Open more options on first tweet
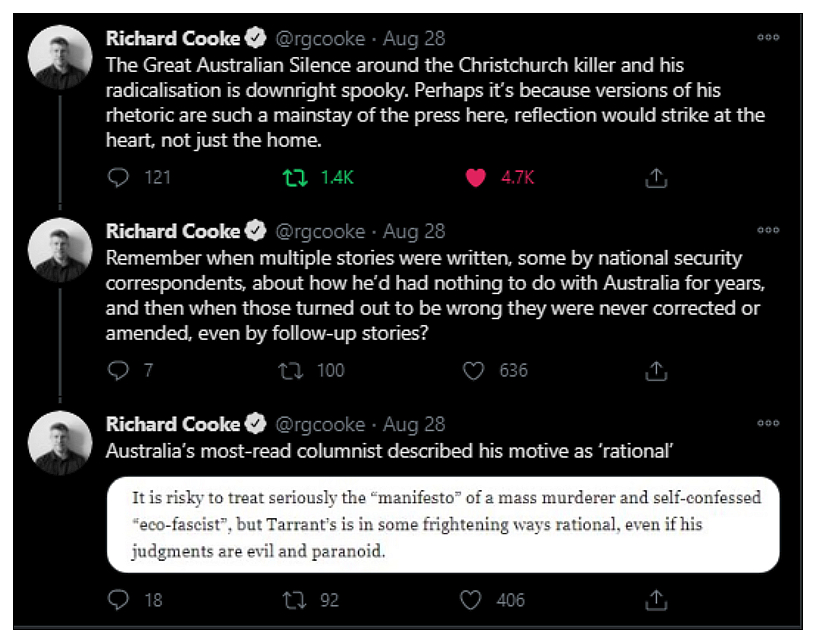The height and width of the screenshot is (643, 816). point(768,38)
